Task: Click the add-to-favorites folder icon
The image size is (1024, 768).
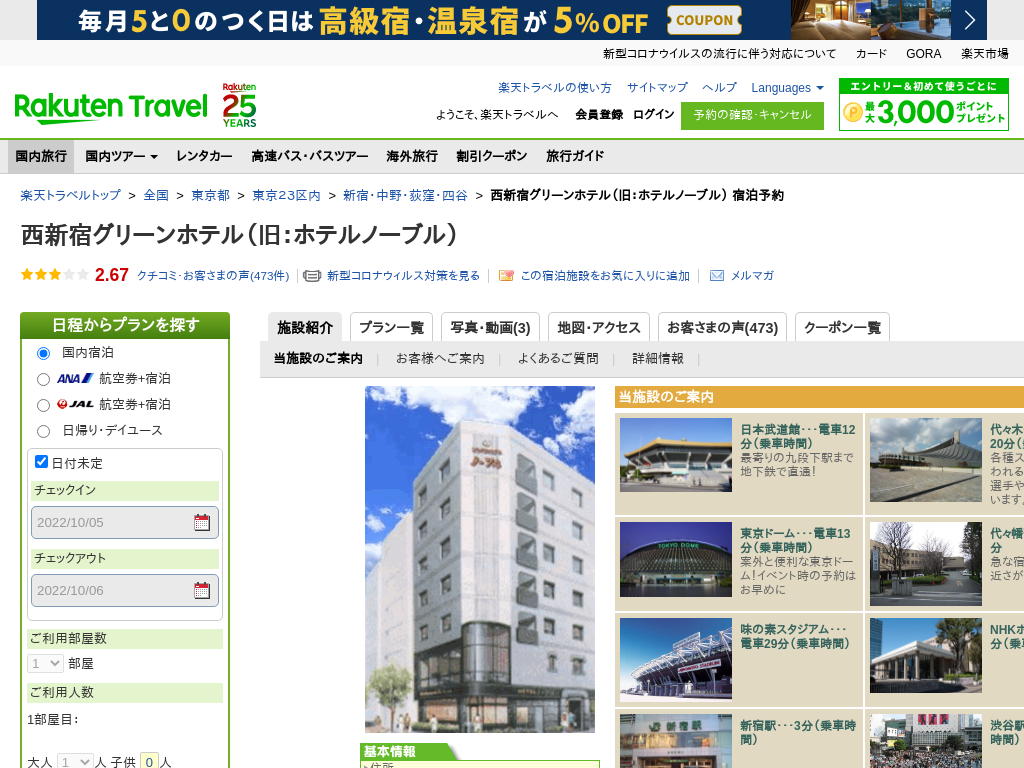Action: click(506, 276)
